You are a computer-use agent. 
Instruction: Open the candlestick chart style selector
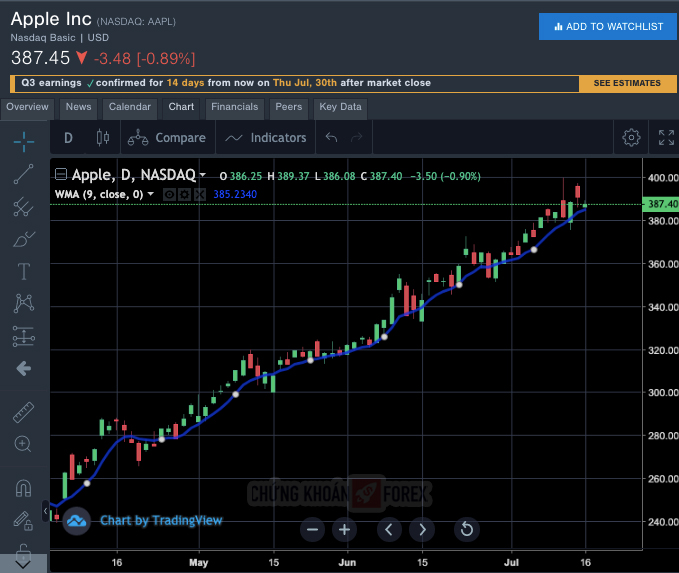coord(103,138)
